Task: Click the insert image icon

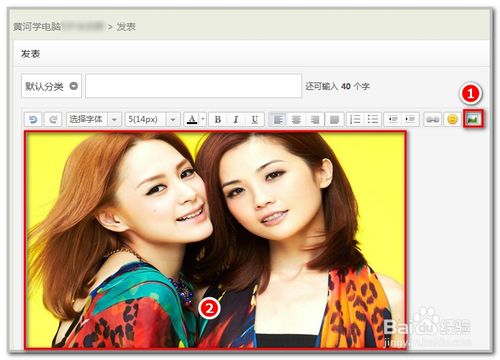Action: click(x=473, y=119)
